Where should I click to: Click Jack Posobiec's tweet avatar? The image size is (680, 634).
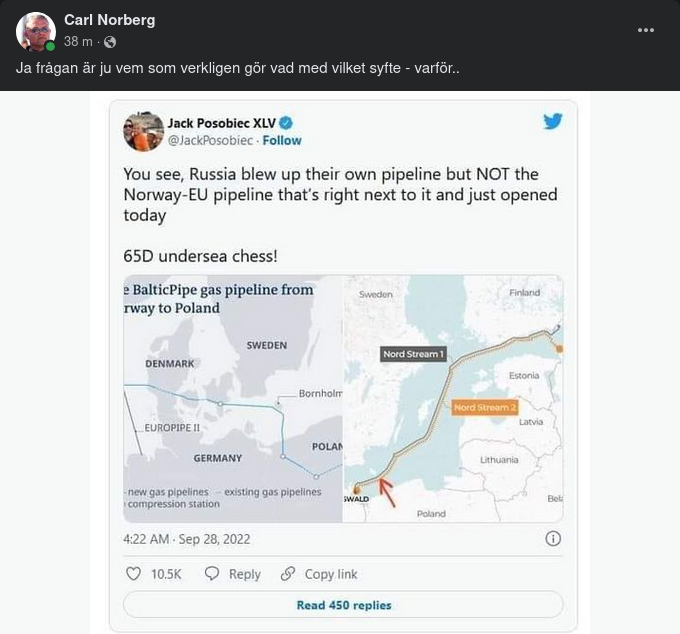tap(143, 131)
